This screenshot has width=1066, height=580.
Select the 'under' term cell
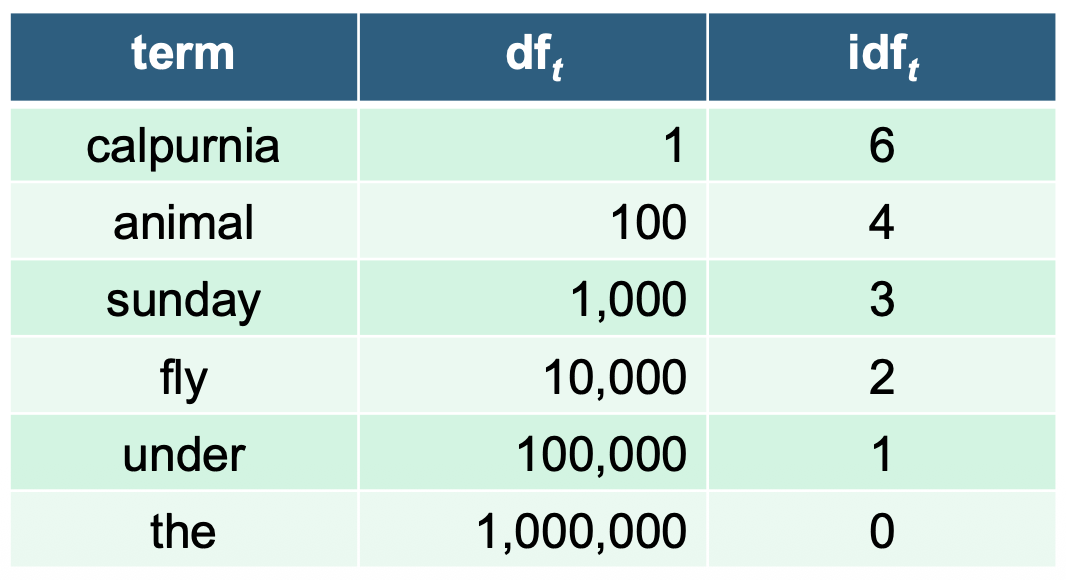(x=183, y=455)
